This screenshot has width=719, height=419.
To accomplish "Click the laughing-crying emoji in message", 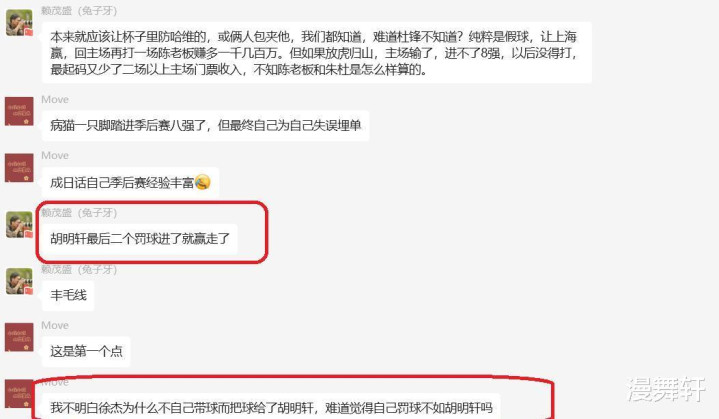I will point(202,182).
